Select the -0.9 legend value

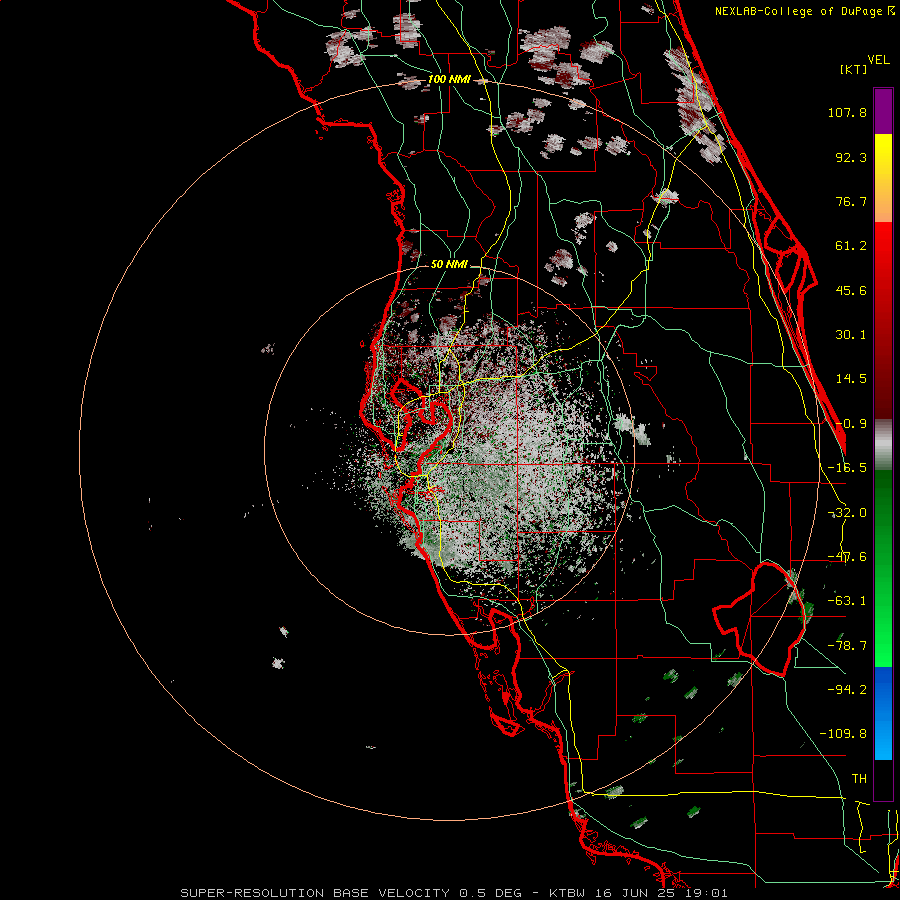[851, 424]
